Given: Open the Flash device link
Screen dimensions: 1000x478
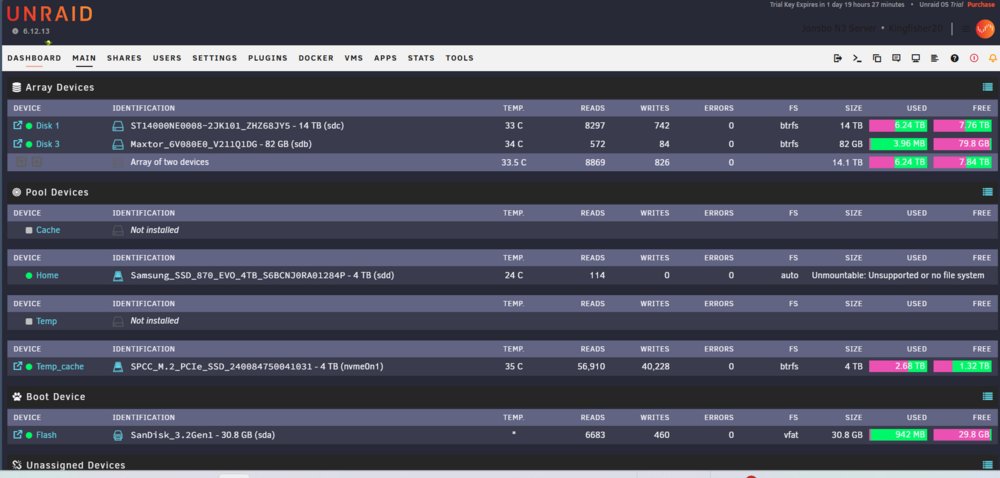Looking at the screenshot, I should (x=46, y=435).
